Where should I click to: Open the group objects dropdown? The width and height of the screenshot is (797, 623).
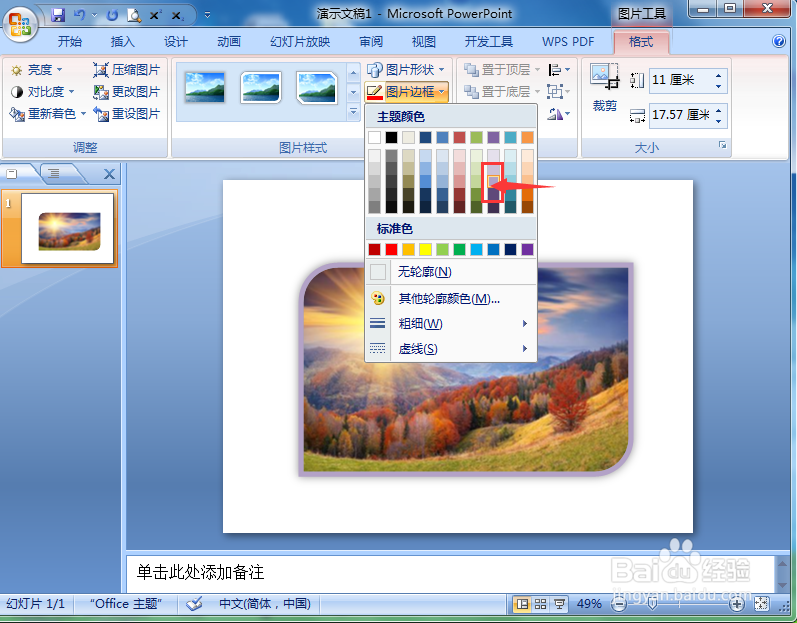559,92
